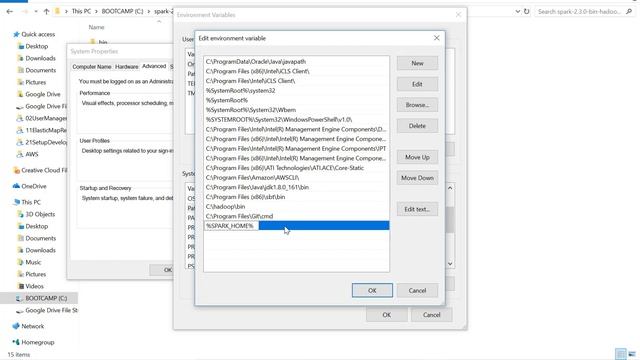Open Pictures under Quick access

pyautogui.click(x=36, y=82)
